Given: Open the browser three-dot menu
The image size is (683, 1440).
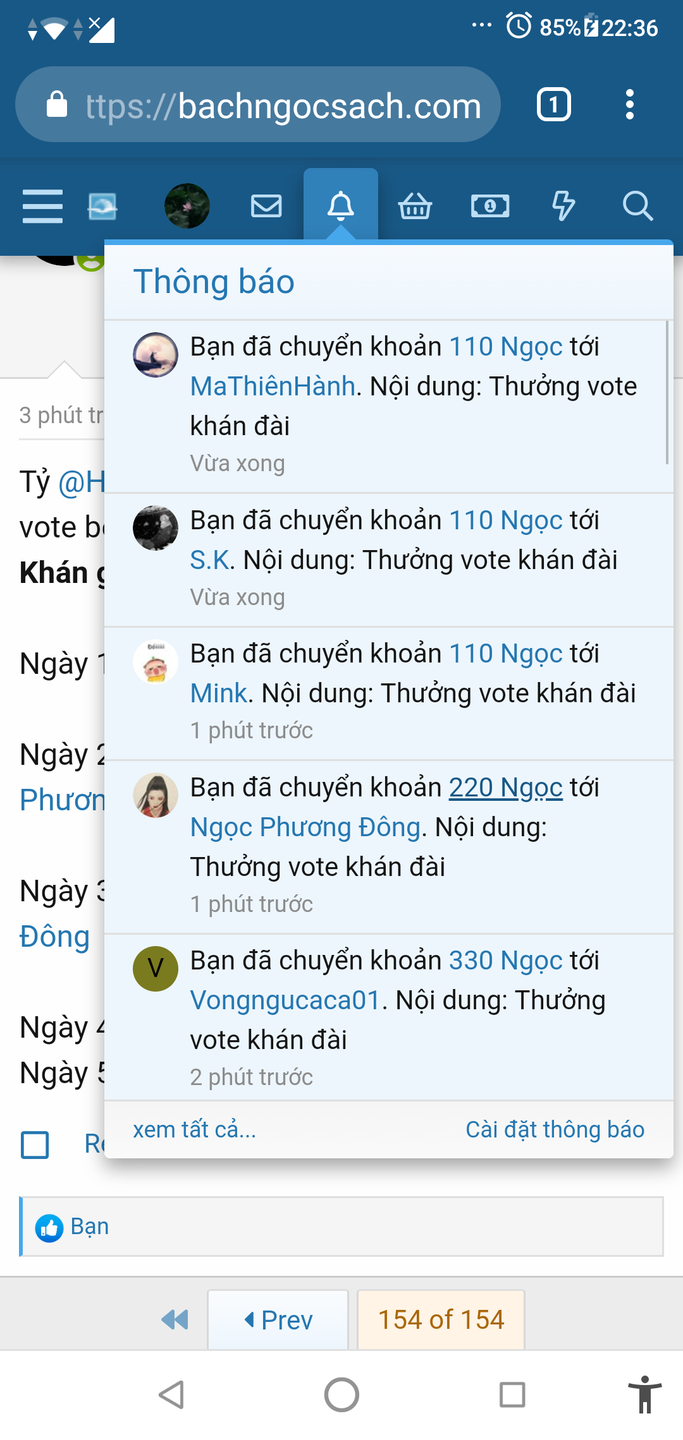Looking at the screenshot, I should [x=629, y=105].
